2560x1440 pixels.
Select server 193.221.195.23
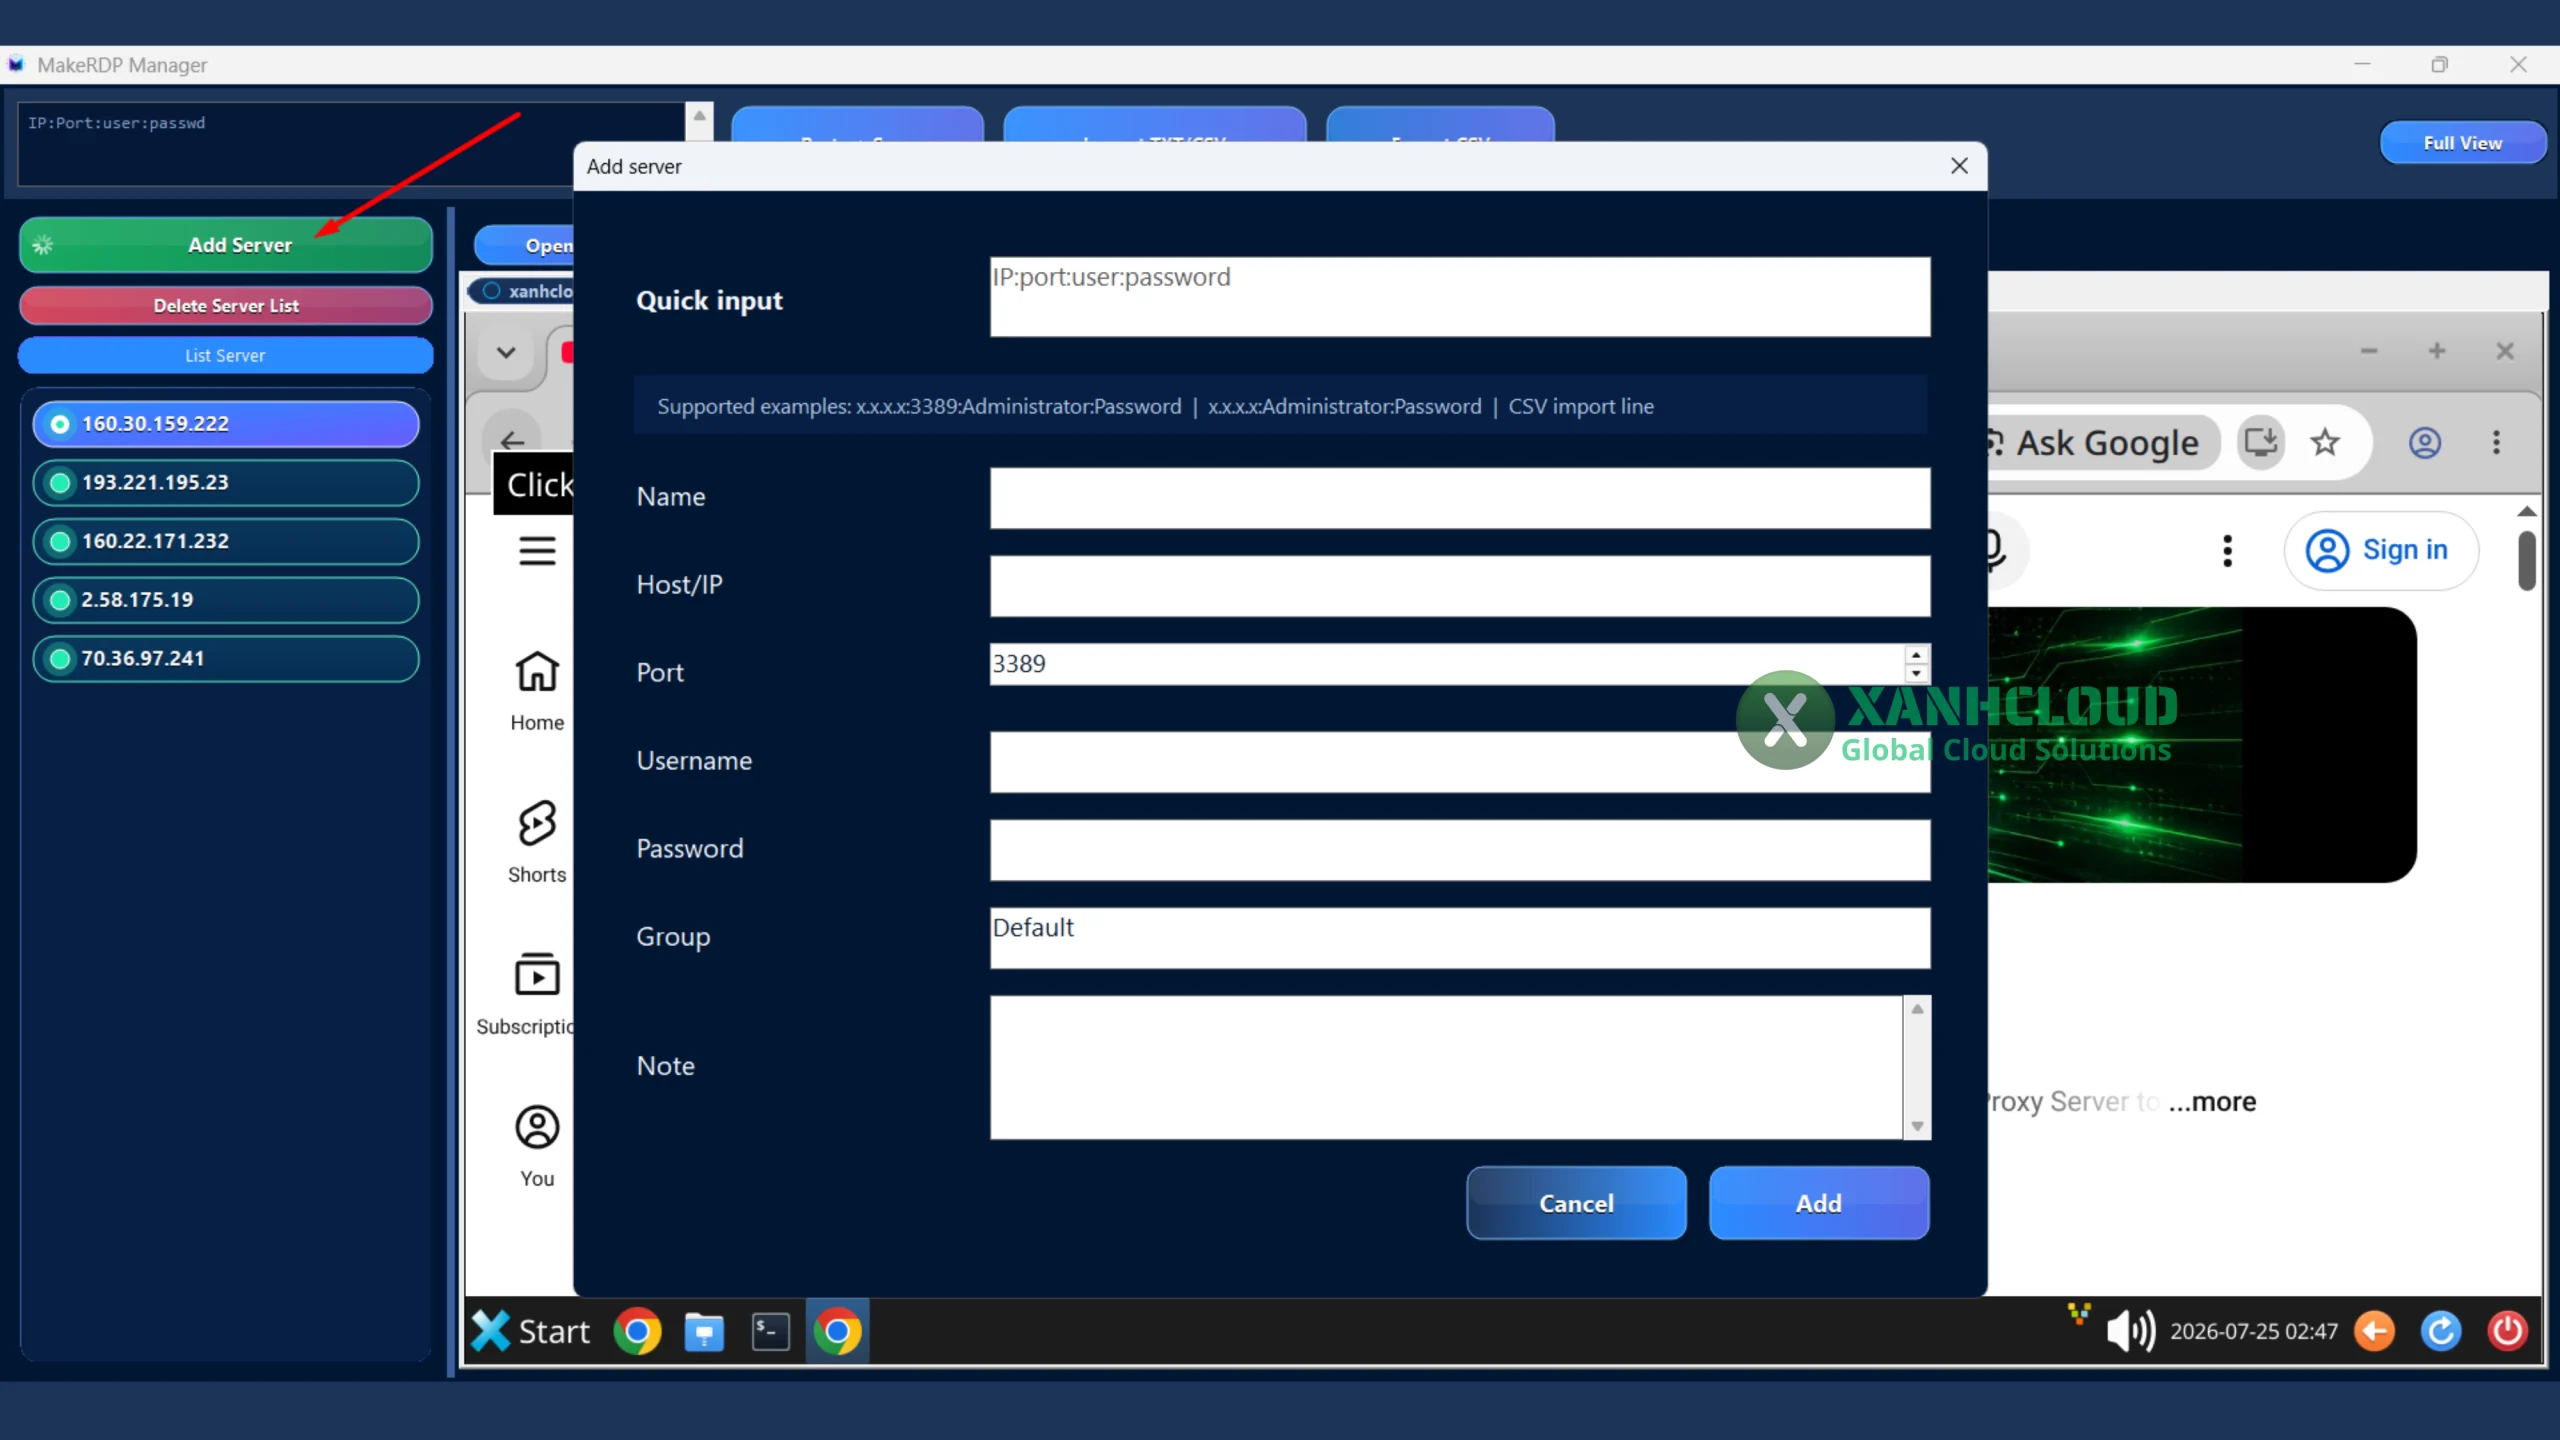pos(226,483)
